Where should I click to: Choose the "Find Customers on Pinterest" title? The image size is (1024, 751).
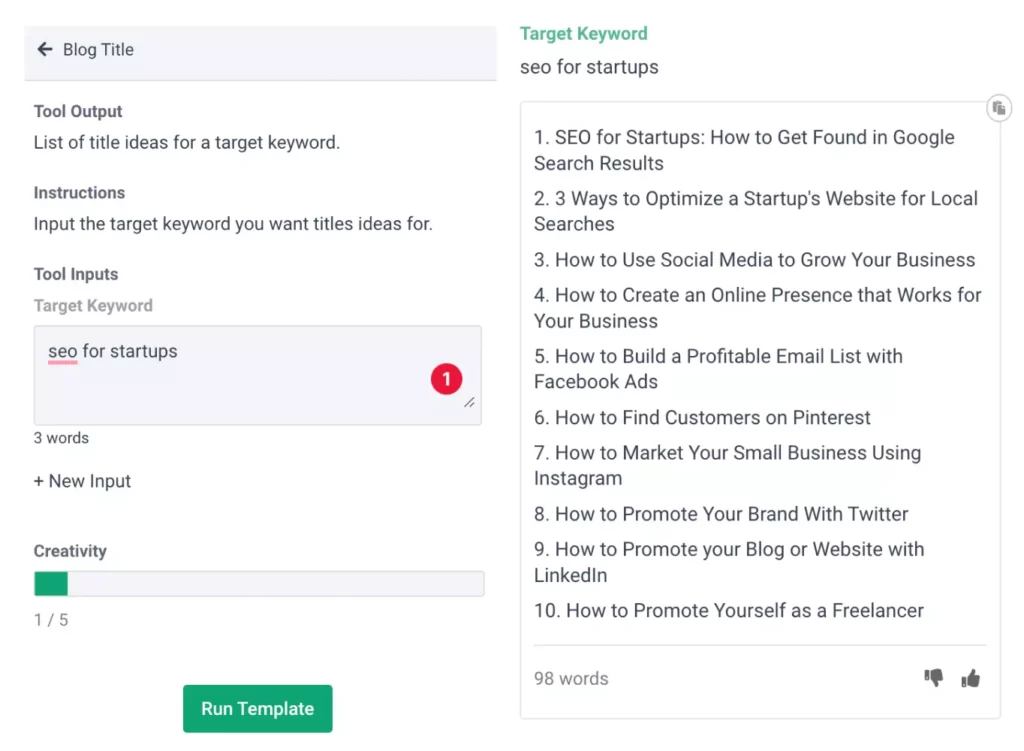tap(702, 418)
